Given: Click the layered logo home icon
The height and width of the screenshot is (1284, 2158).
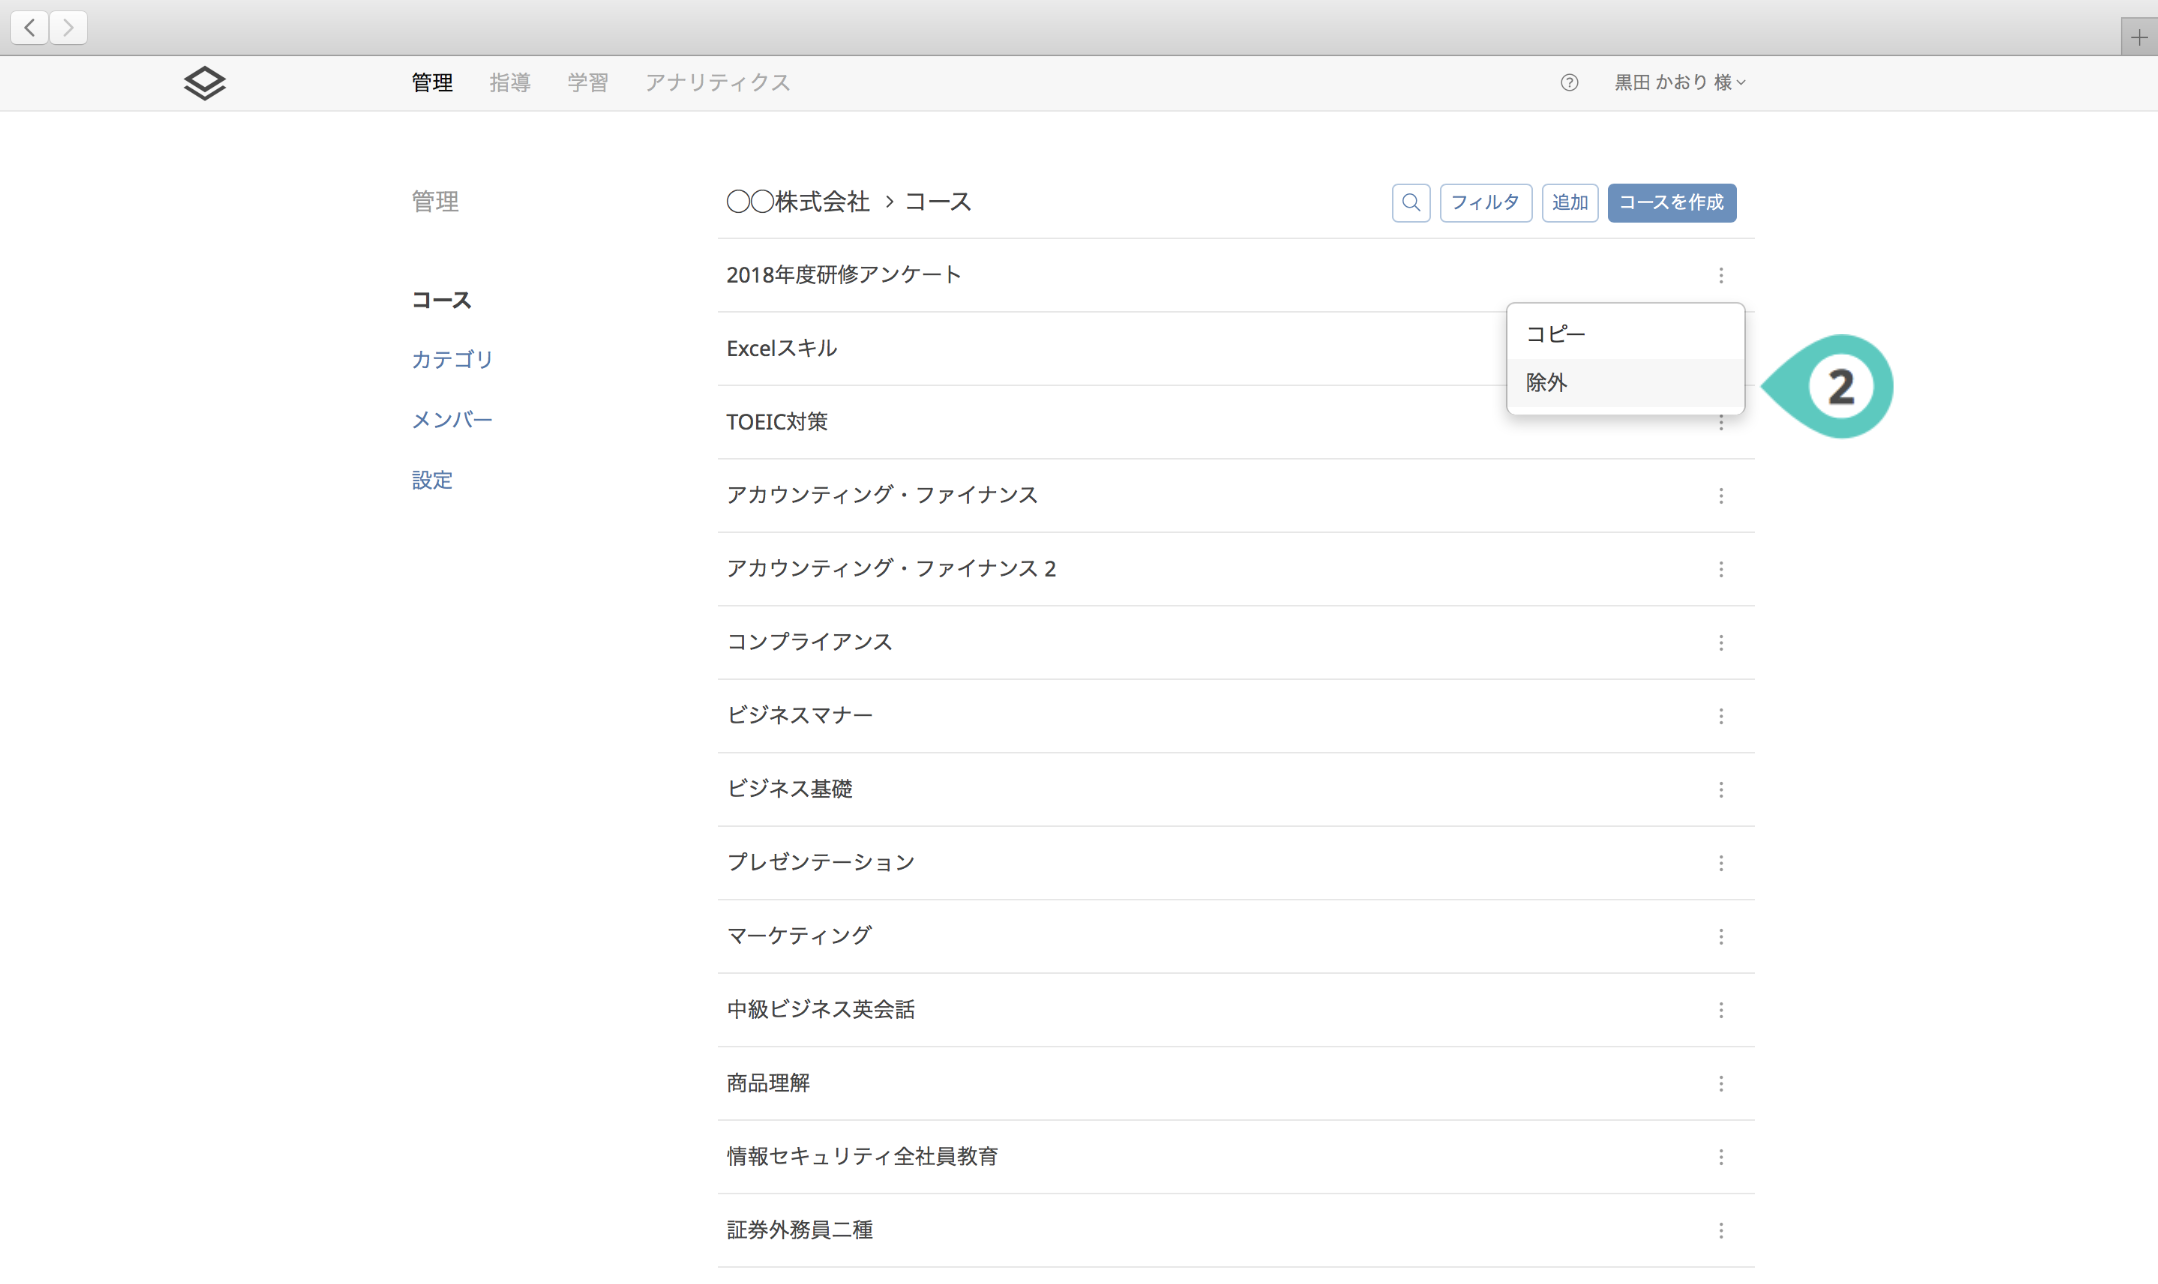Looking at the screenshot, I should 205,83.
